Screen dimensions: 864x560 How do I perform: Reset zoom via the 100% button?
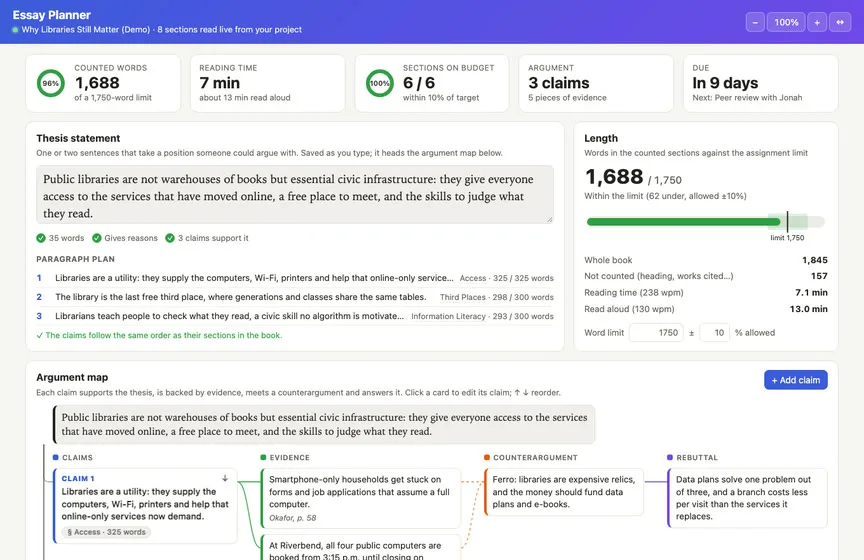coord(786,22)
